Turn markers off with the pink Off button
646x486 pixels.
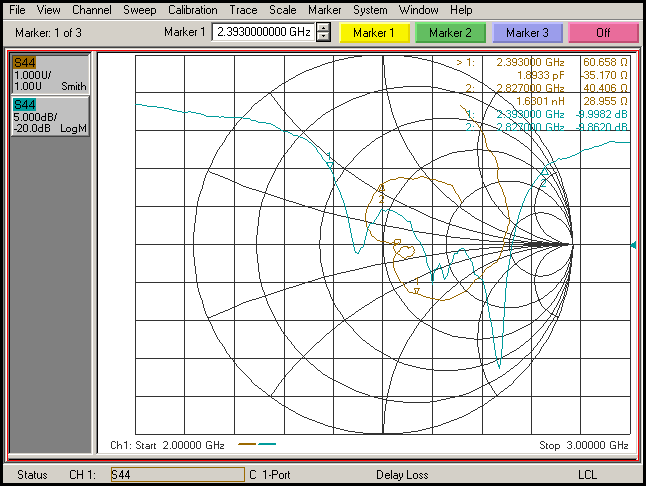[603, 33]
